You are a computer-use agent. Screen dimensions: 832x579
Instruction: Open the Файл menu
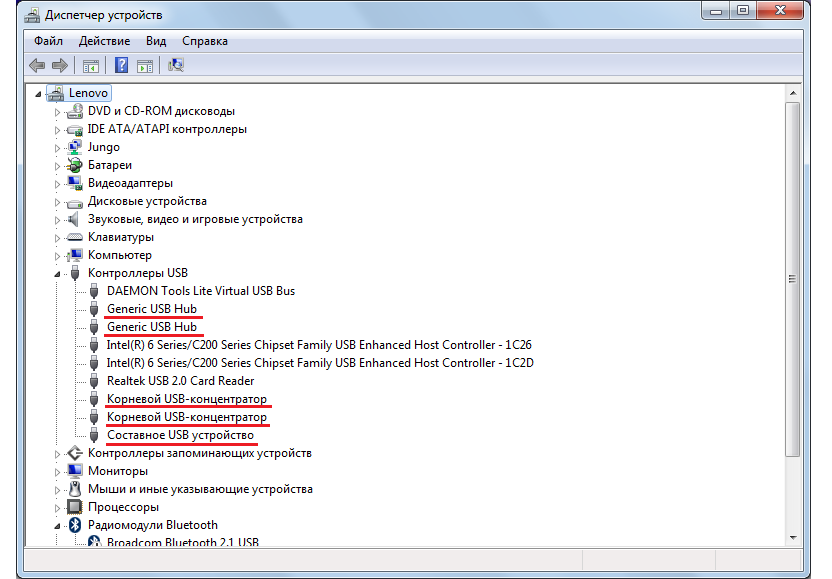pos(48,41)
